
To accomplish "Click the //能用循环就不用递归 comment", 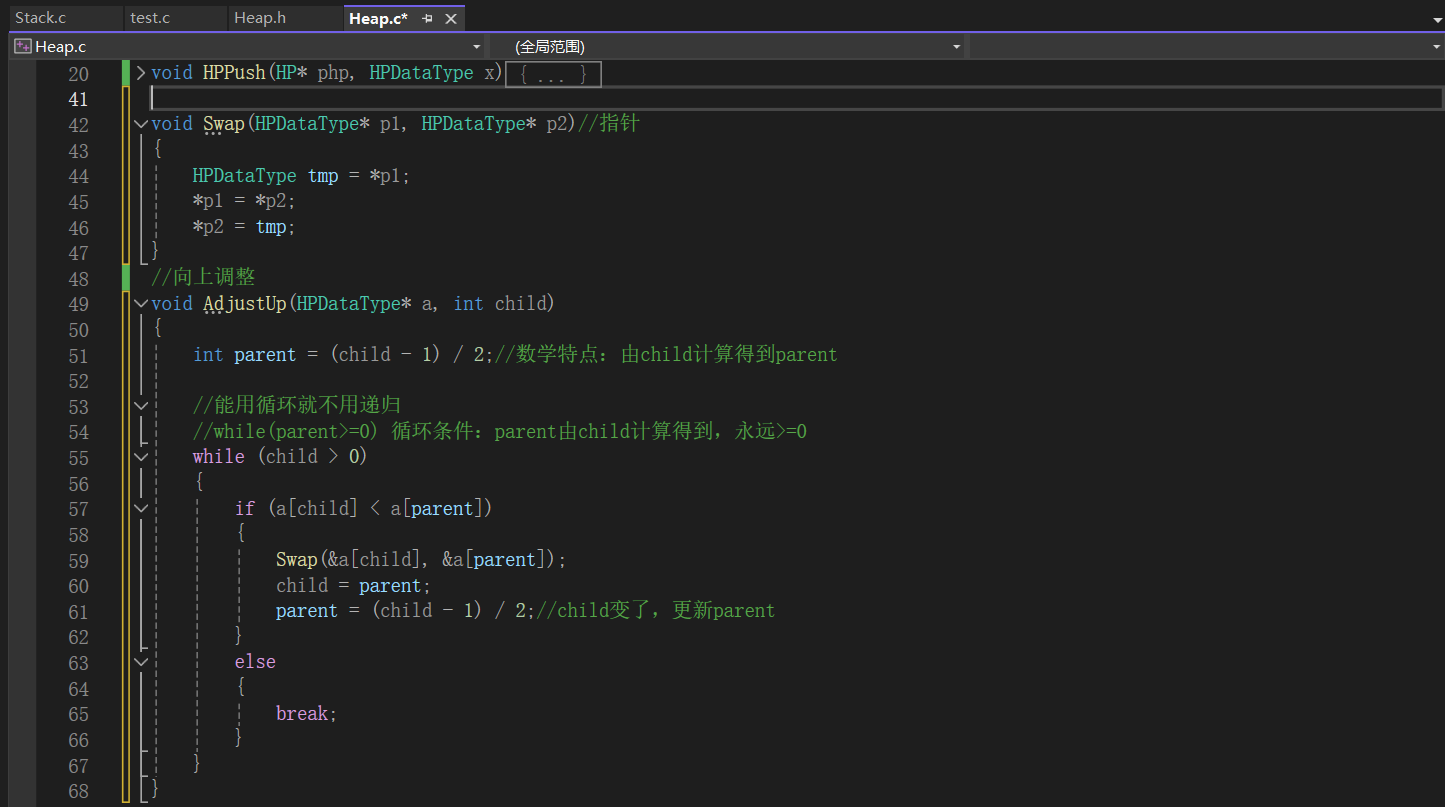I will (296, 405).
